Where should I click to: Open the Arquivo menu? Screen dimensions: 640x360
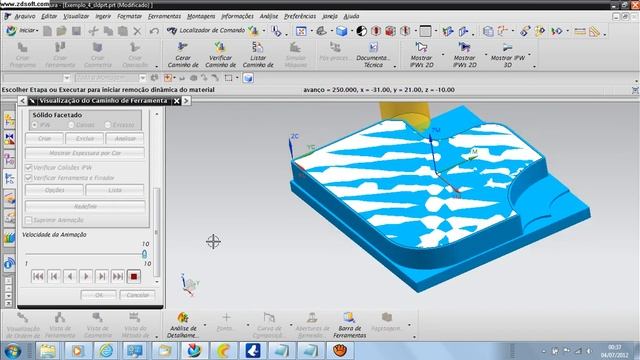tap(25, 16)
